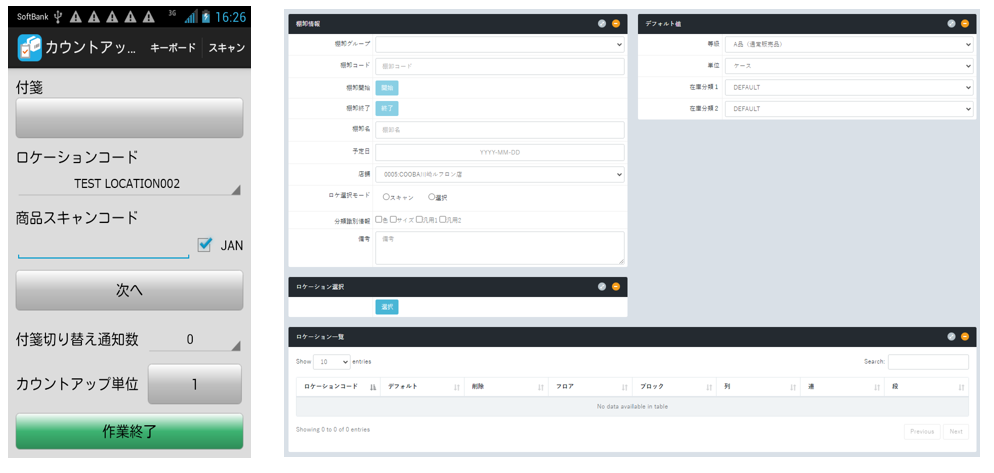Sort table by 削除 column
Image resolution: width=994 pixels, height=473 pixels.
506,387
